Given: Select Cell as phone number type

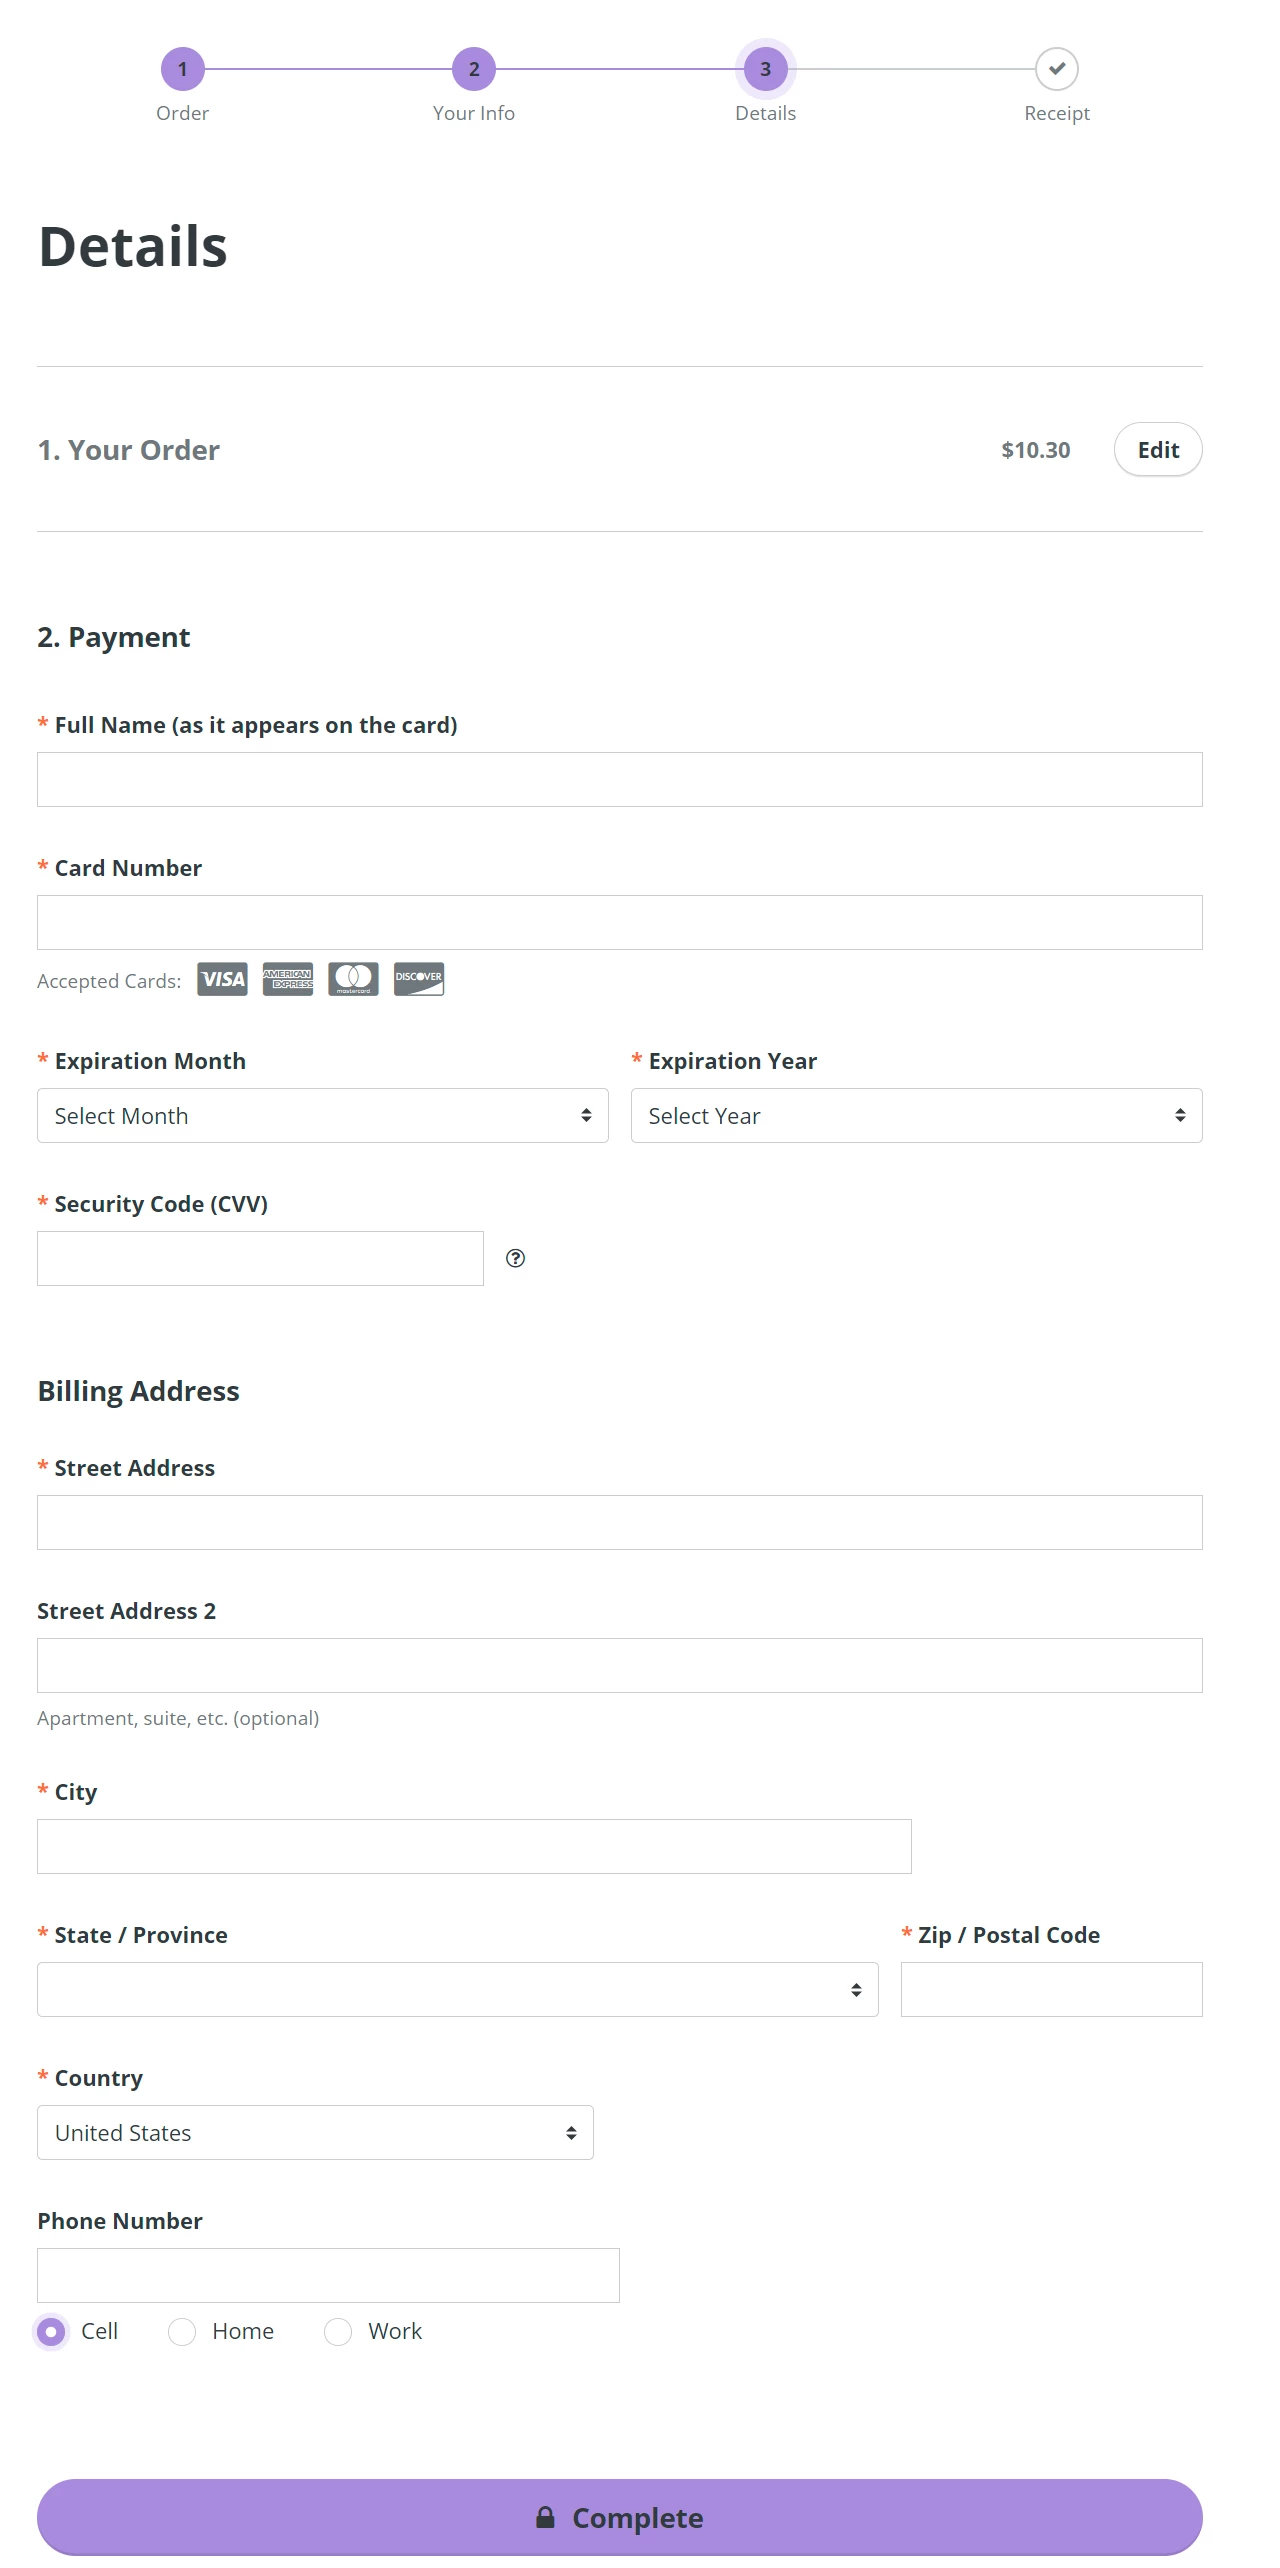Looking at the screenshot, I should 51,2331.
